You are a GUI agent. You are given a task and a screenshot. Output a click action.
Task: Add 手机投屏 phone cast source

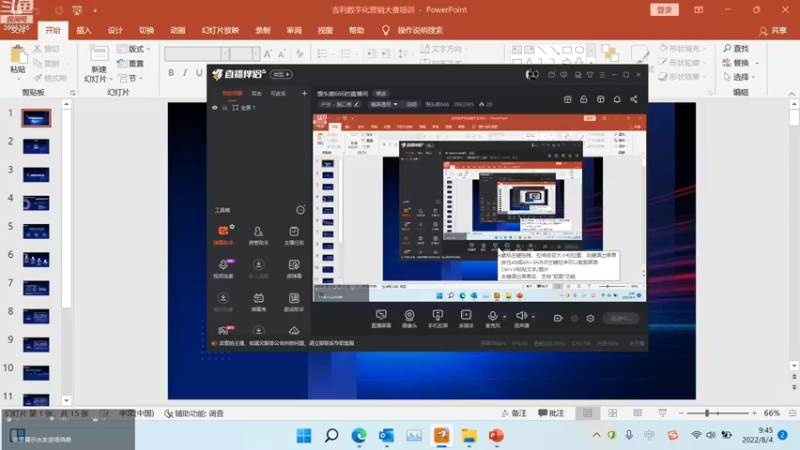tap(438, 318)
